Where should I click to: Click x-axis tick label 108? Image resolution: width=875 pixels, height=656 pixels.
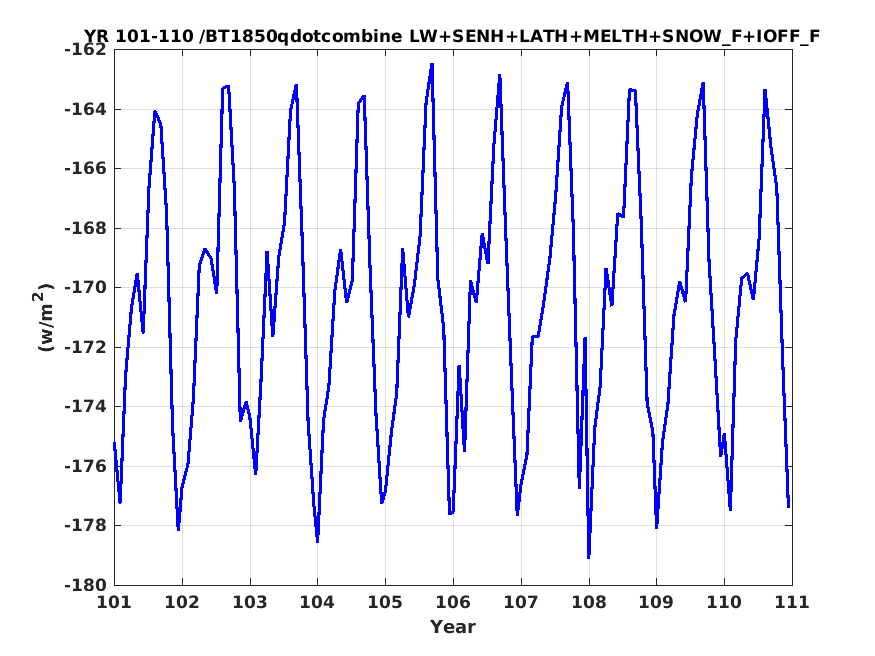tap(589, 602)
